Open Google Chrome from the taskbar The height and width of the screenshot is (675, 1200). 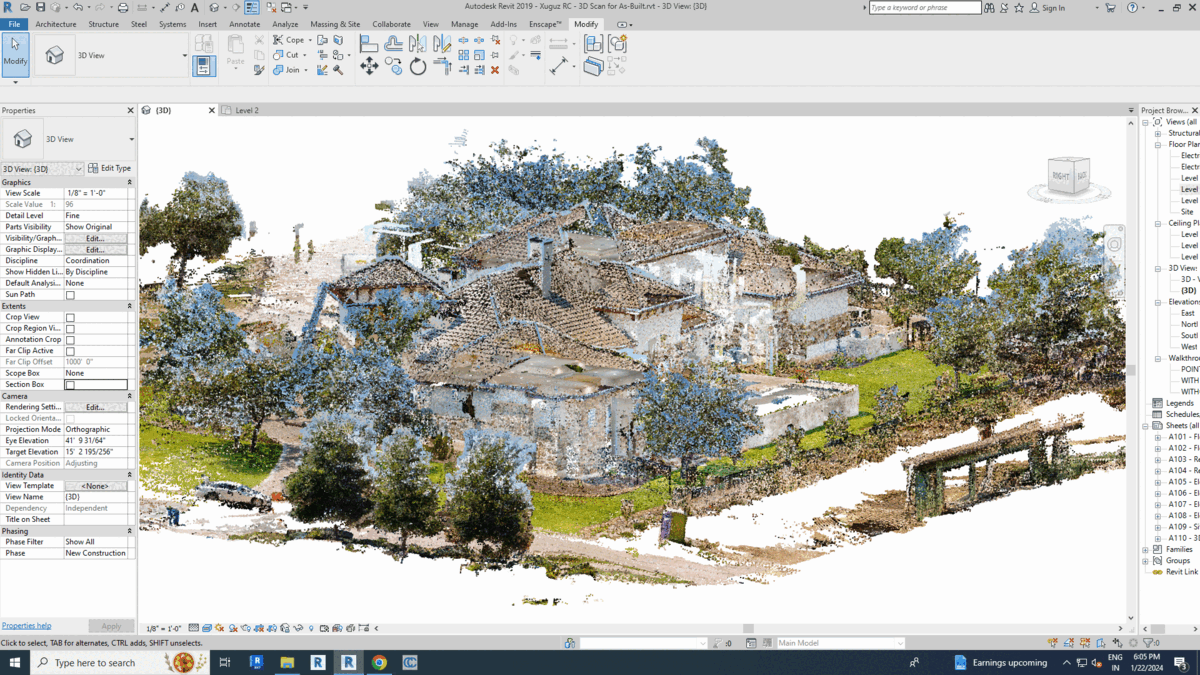pos(379,662)
